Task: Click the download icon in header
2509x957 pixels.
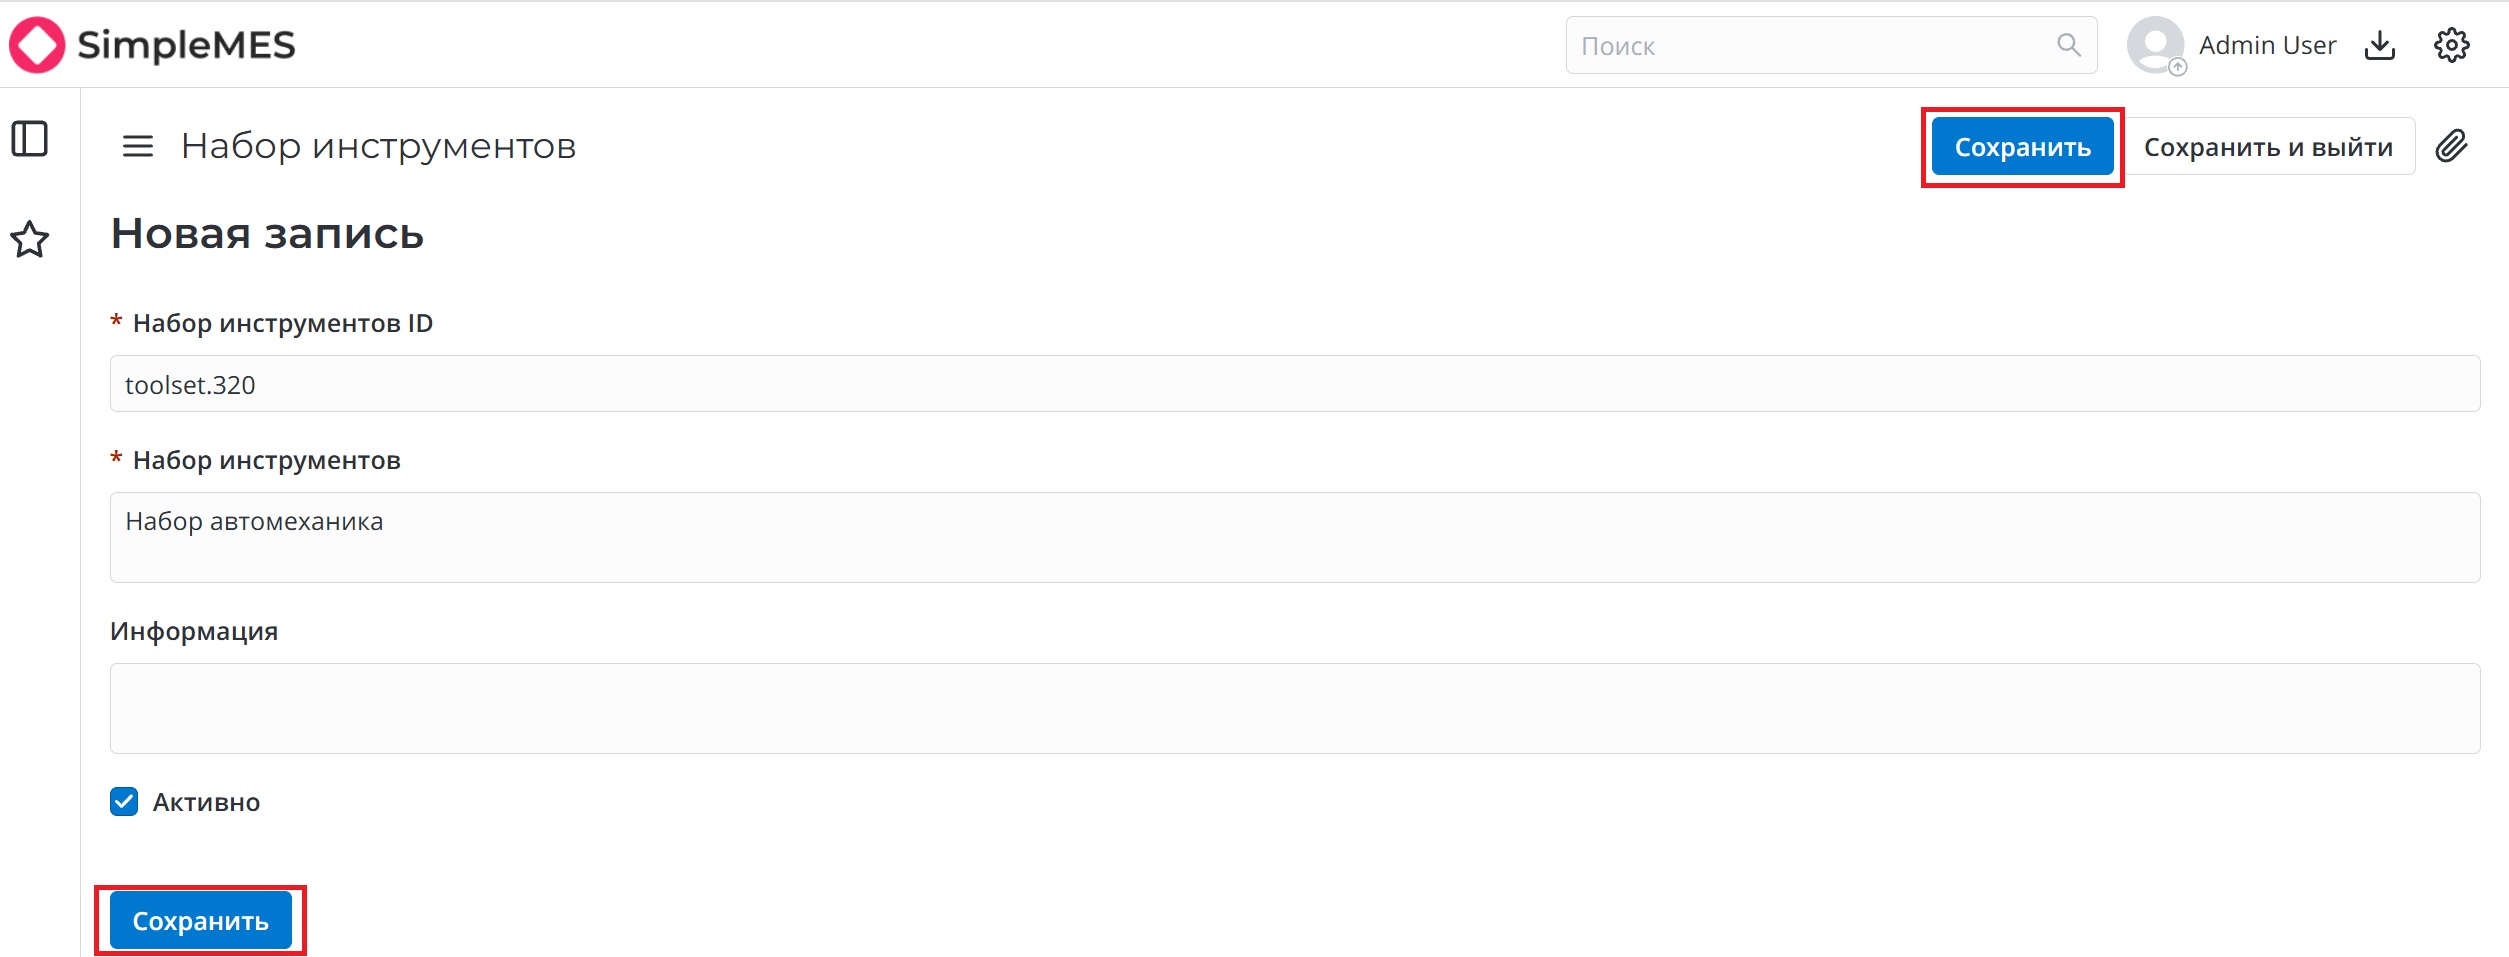Action: pos(2380,45)
